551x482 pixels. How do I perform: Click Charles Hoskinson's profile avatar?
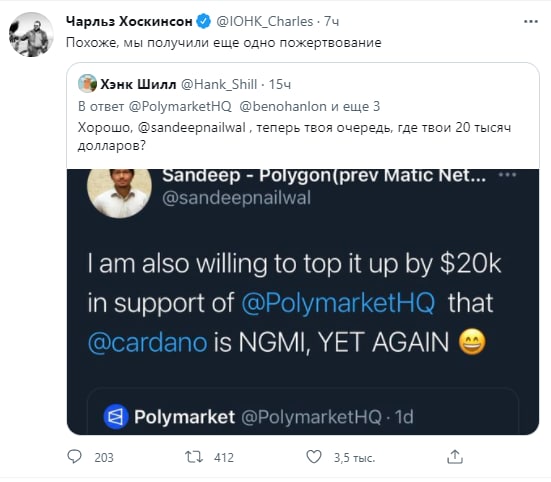(31, 34)
